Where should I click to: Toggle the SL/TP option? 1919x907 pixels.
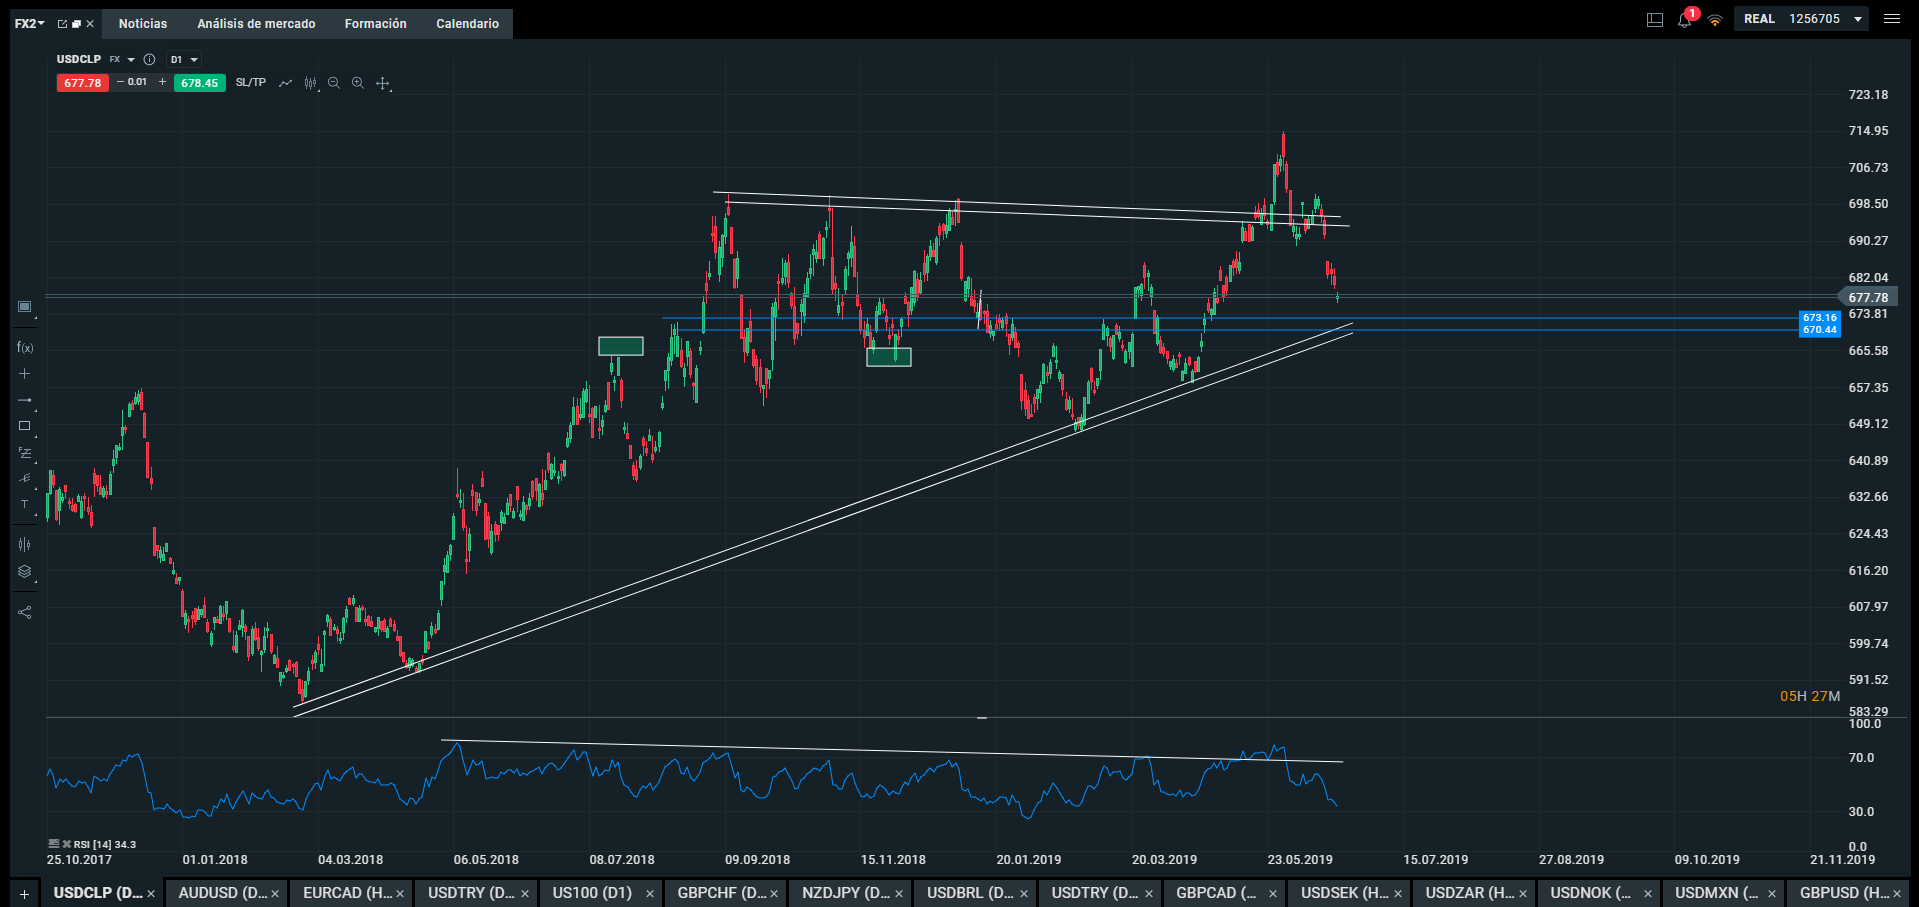click(251, 83)
